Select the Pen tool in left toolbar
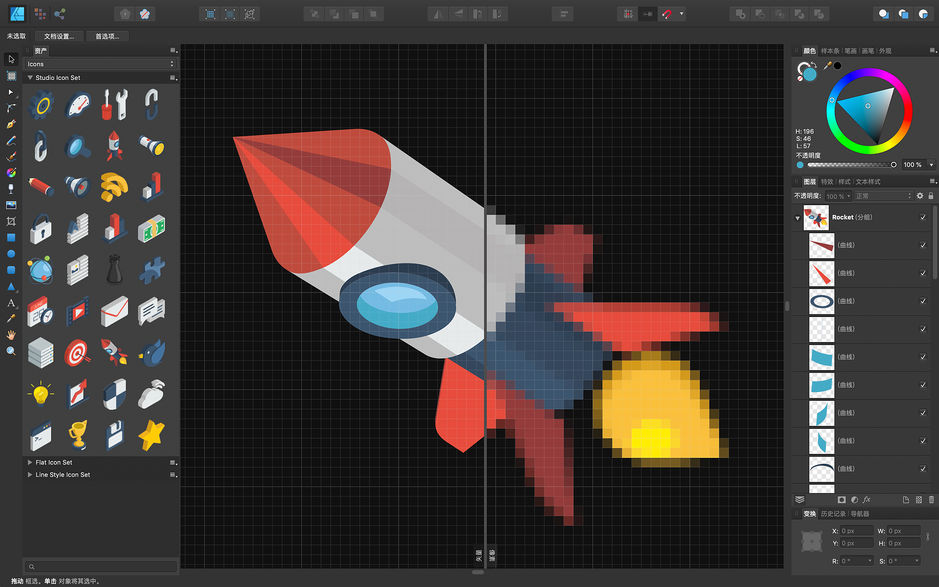The image size is (939, 587). click(x=11, y=125)
